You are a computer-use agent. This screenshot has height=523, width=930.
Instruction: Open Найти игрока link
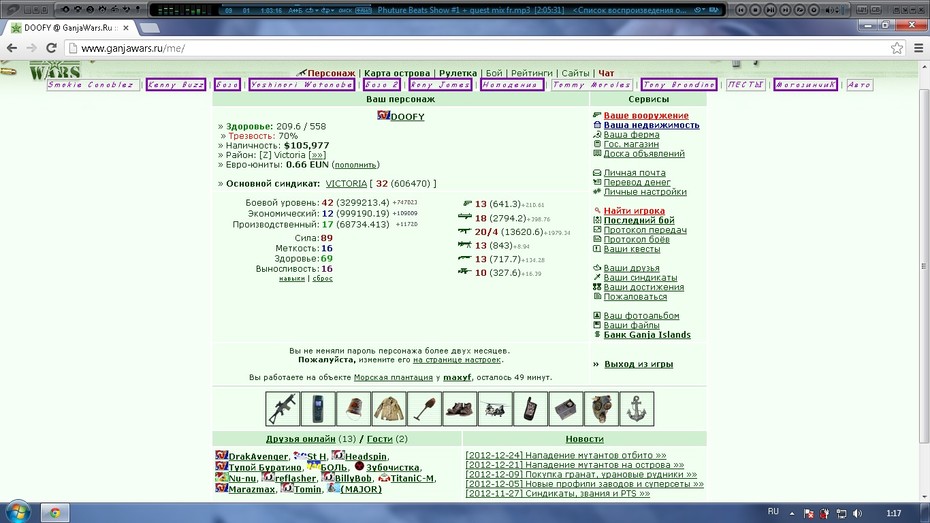point(634,211)
